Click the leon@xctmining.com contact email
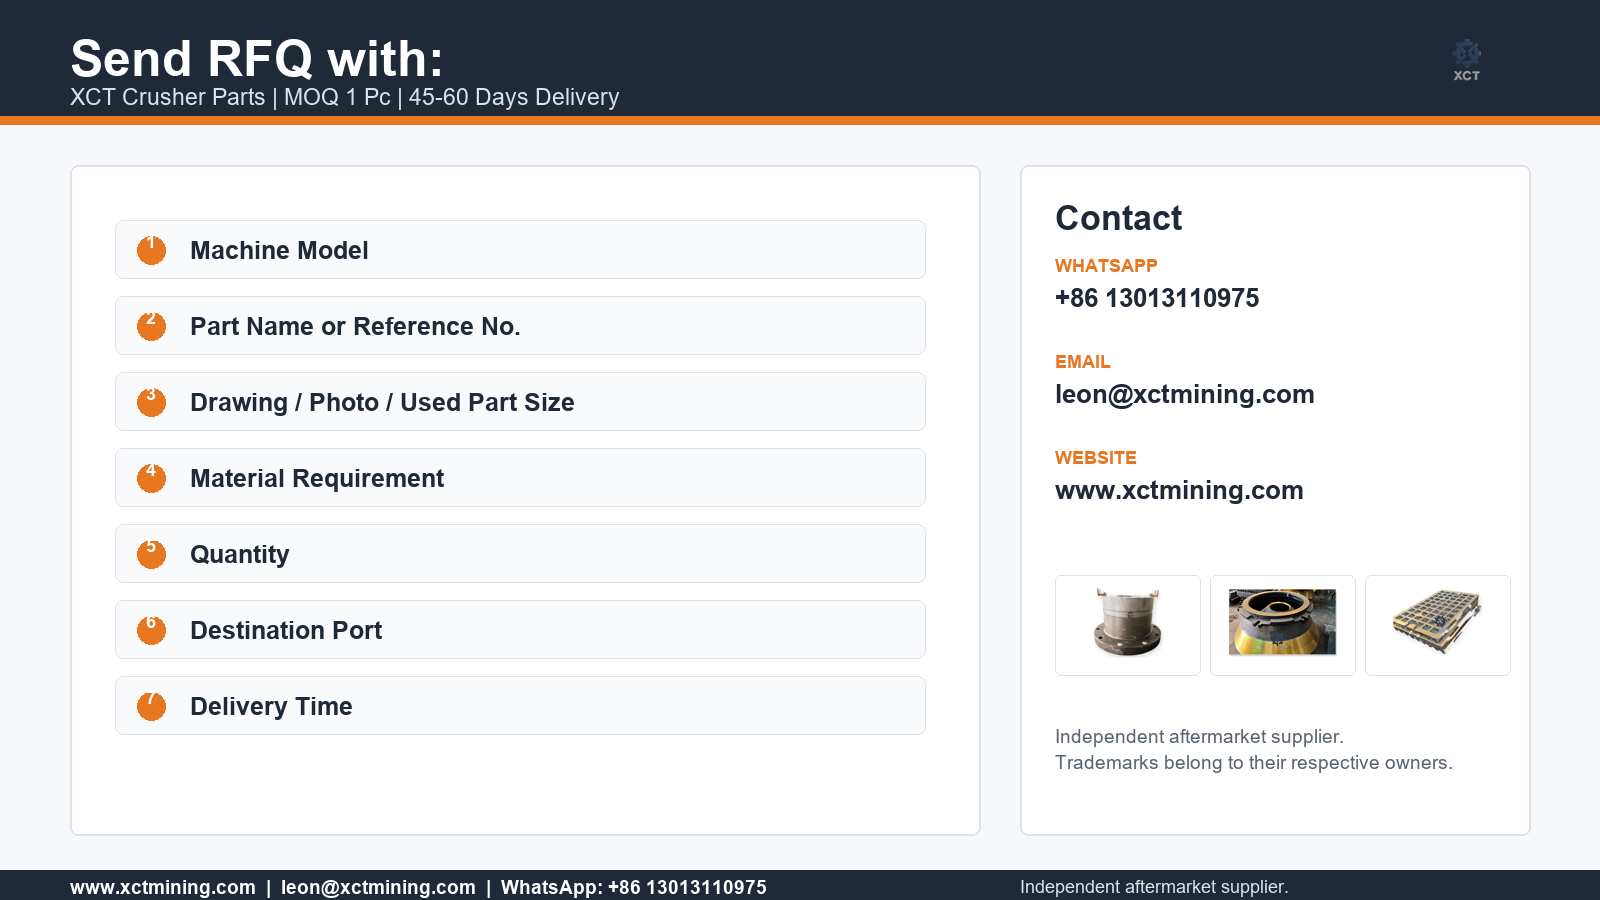The width and height of the screenshot is (1600, 900). pos(1184,394)
